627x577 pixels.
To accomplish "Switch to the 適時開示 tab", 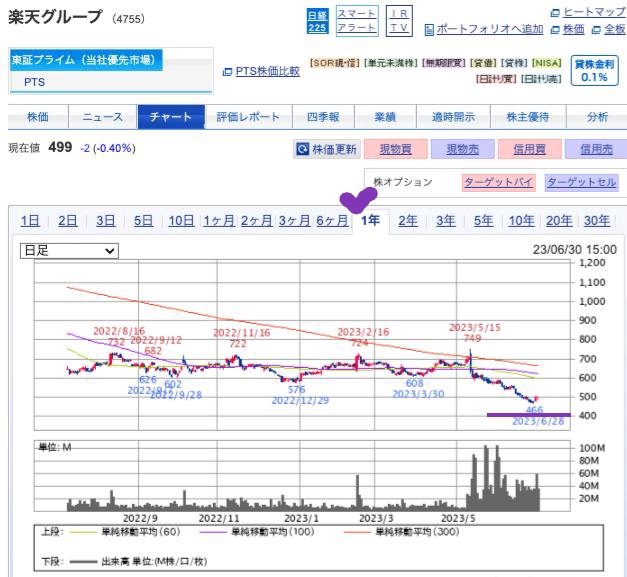I will pos(453,117).
